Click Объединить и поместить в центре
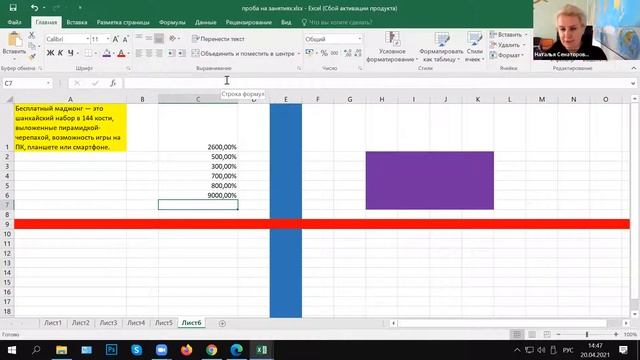This screenshot has height=360, width=640. point(243,53)
